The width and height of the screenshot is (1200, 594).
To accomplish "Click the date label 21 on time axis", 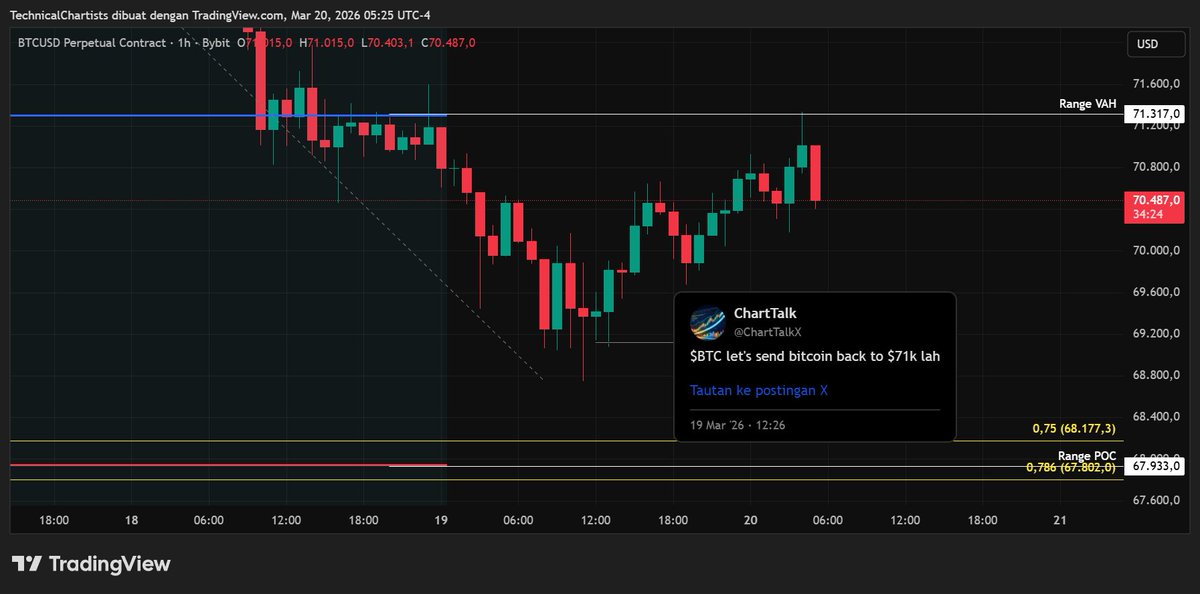I will pyautogui.click(x=1061, y=520).
